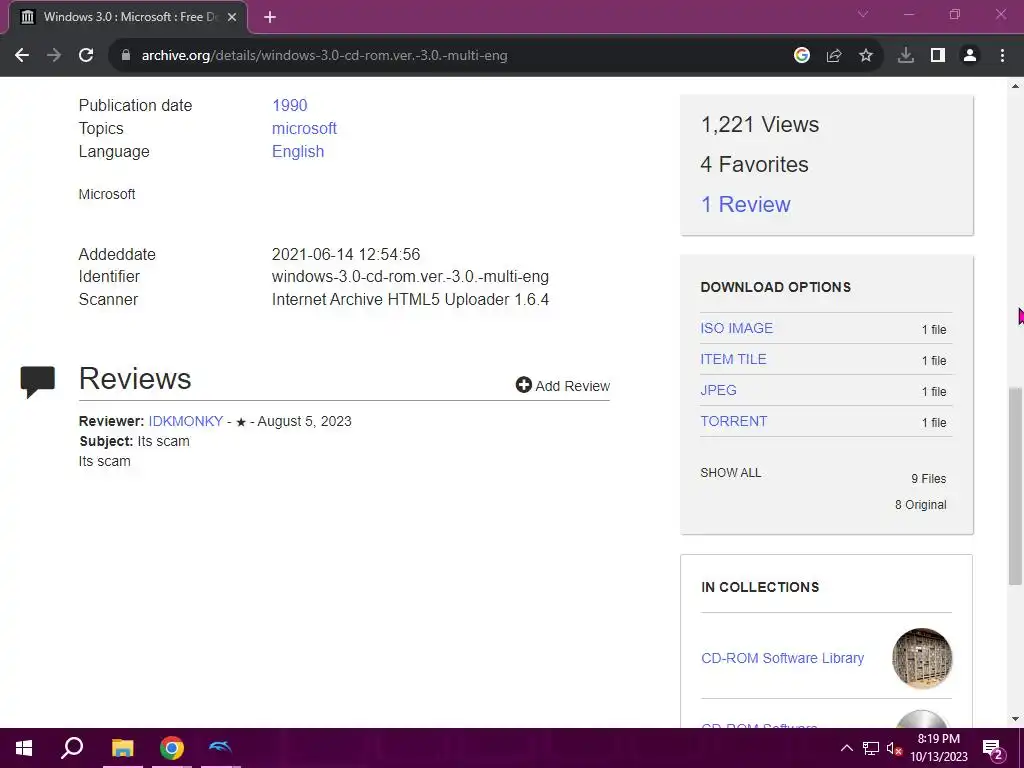This screenshot has height=768, width=1024.
Task: Click the browser forward arrow
Action: [x=54, y=56]
